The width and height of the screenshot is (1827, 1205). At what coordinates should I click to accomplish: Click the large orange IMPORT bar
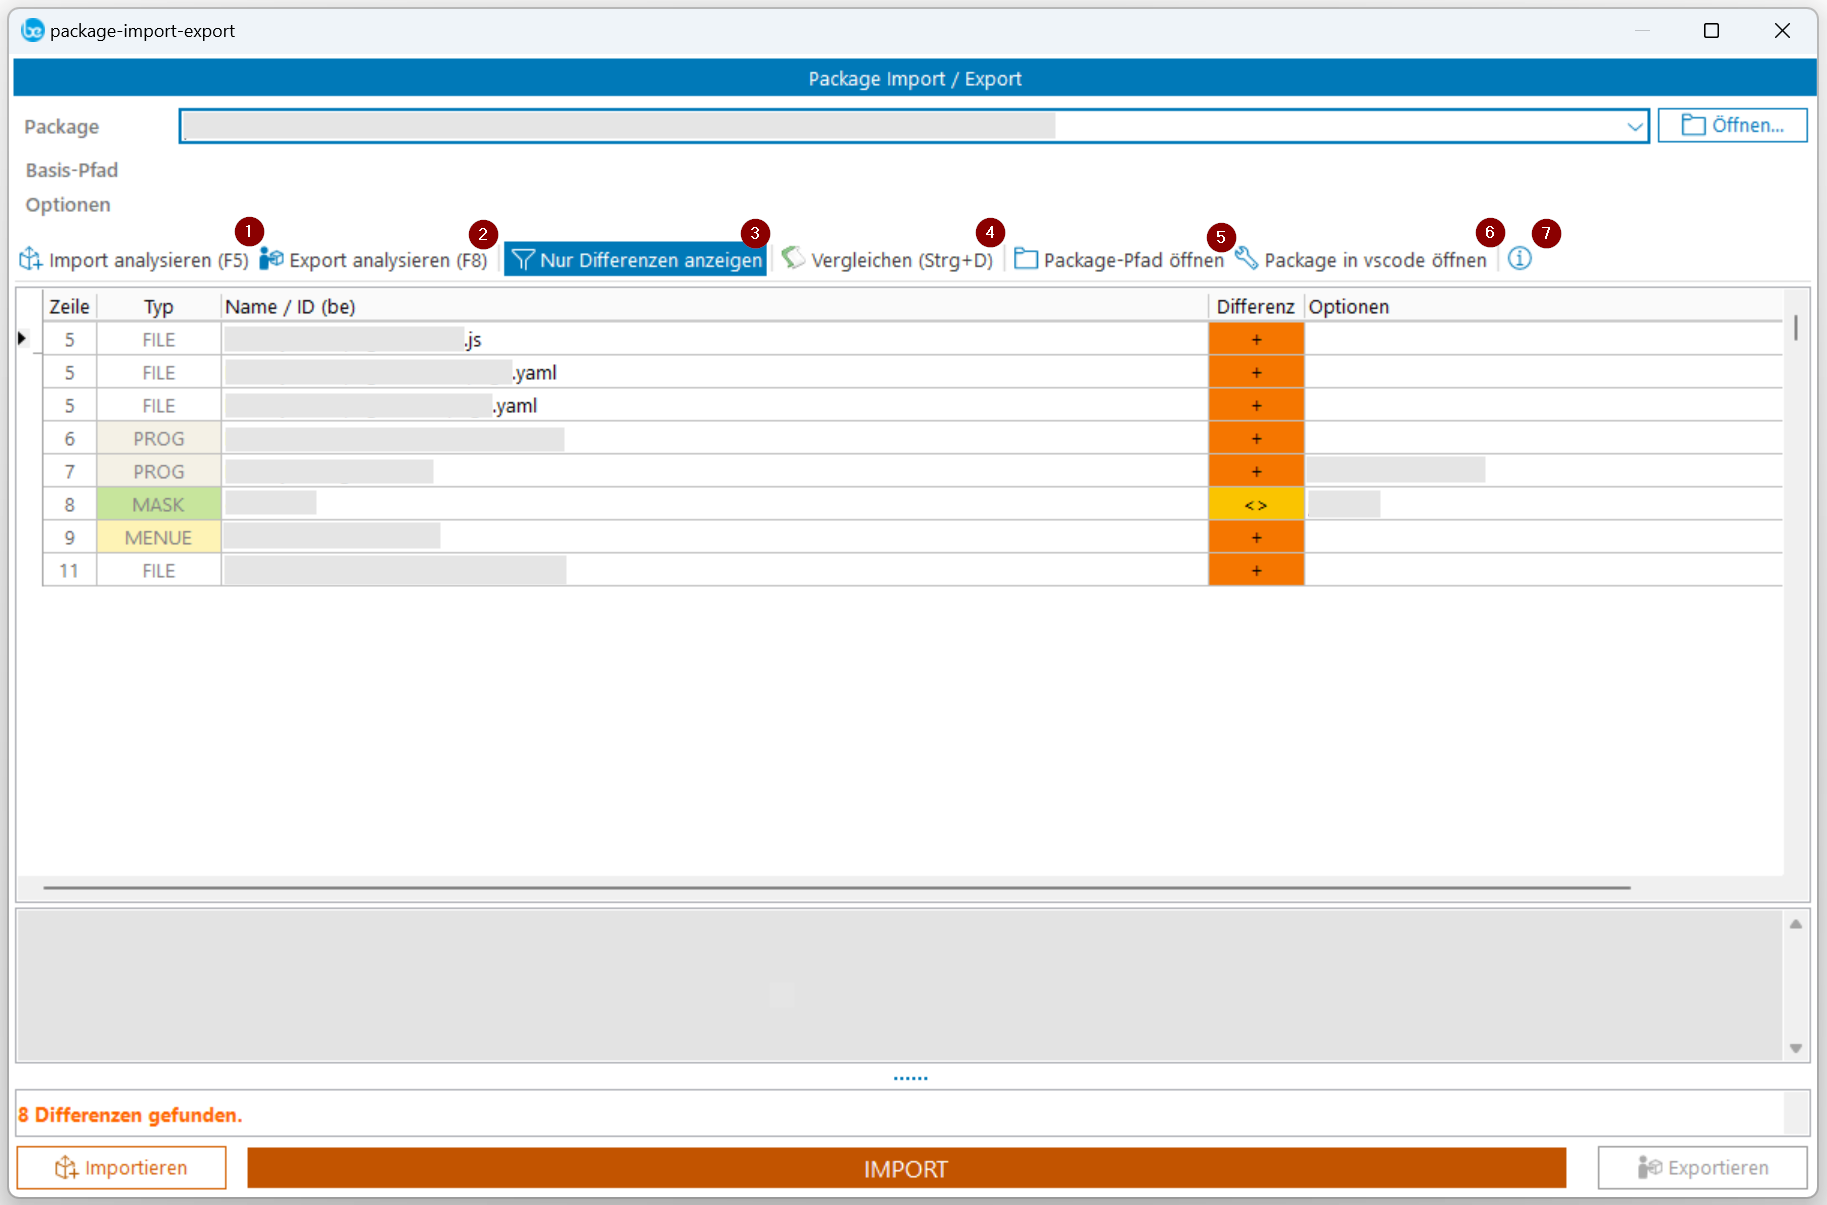(906, 1168)
